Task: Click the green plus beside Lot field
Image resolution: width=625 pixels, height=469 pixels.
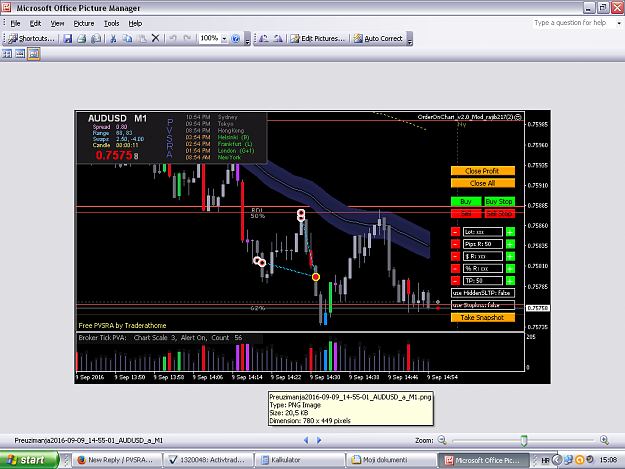Action: [510, 232]
